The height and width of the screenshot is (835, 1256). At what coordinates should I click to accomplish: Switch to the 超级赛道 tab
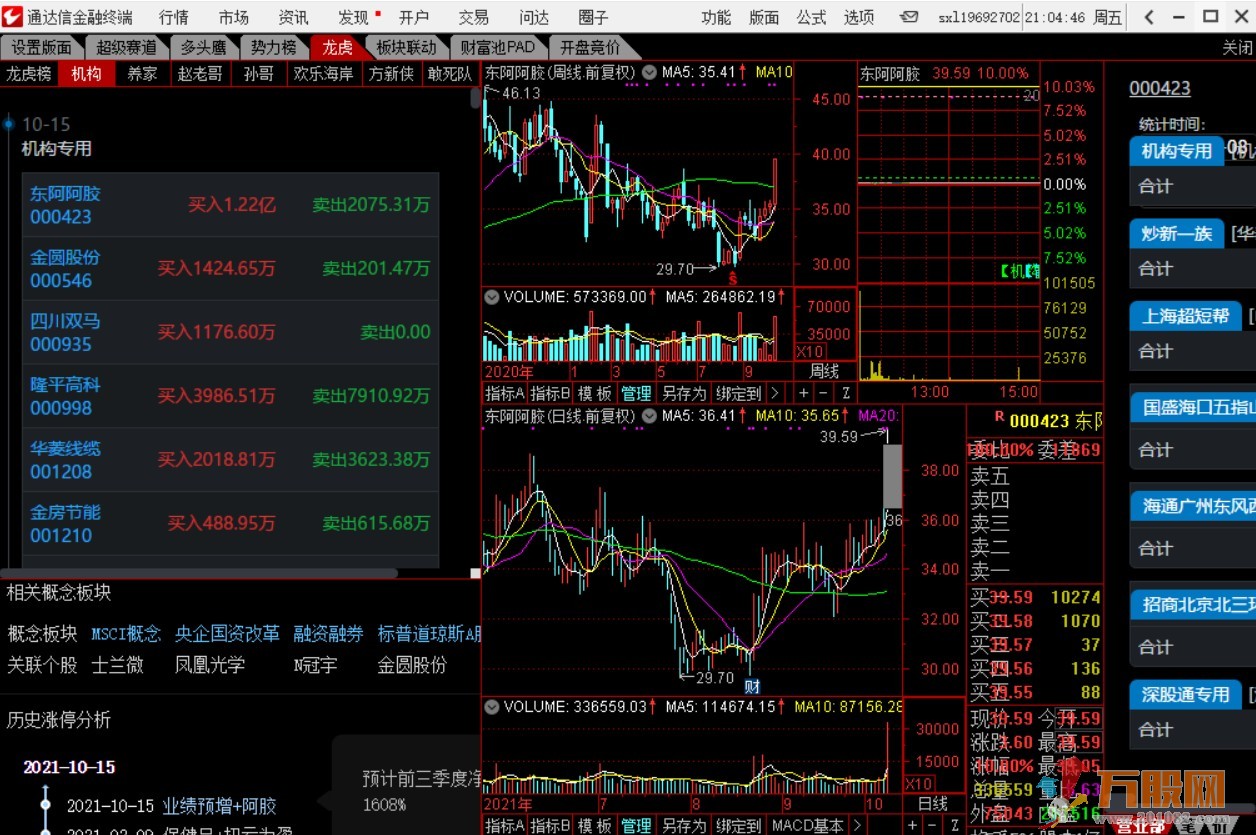[x=126, y=47]
